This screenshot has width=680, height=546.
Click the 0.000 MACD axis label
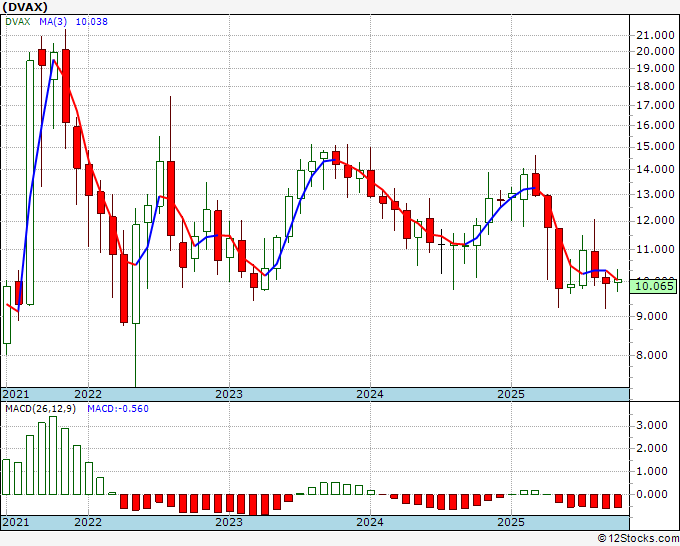[x=652, y=494]
